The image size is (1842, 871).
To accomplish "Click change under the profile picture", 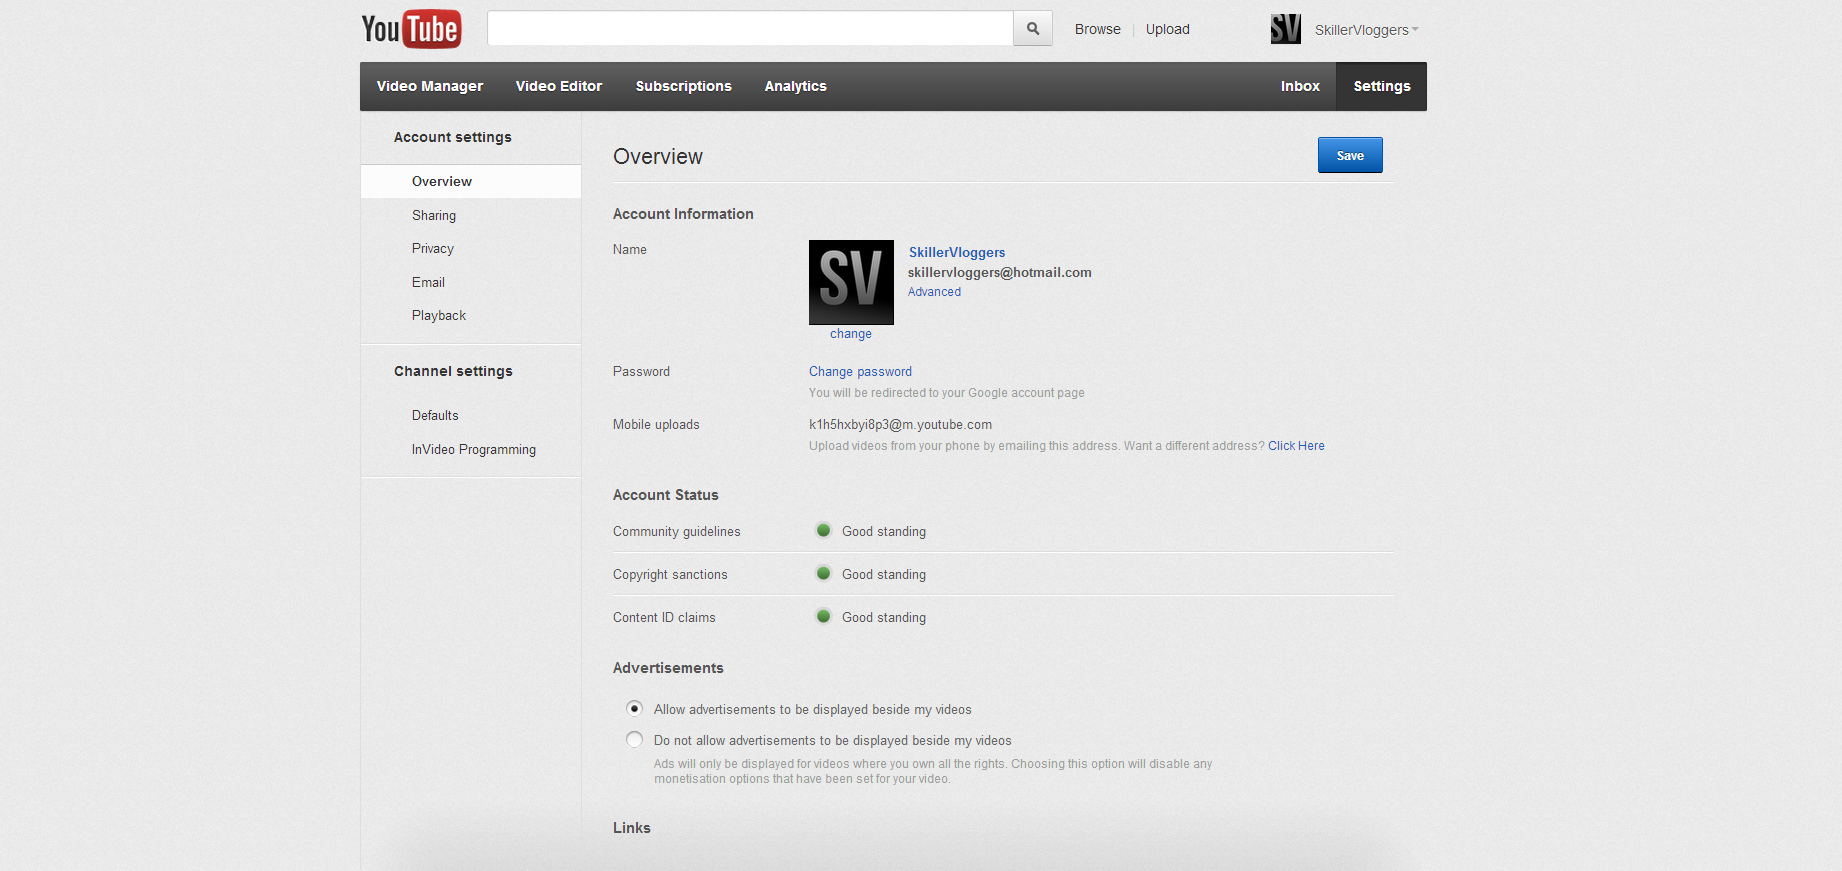I will tap(851, 334).
